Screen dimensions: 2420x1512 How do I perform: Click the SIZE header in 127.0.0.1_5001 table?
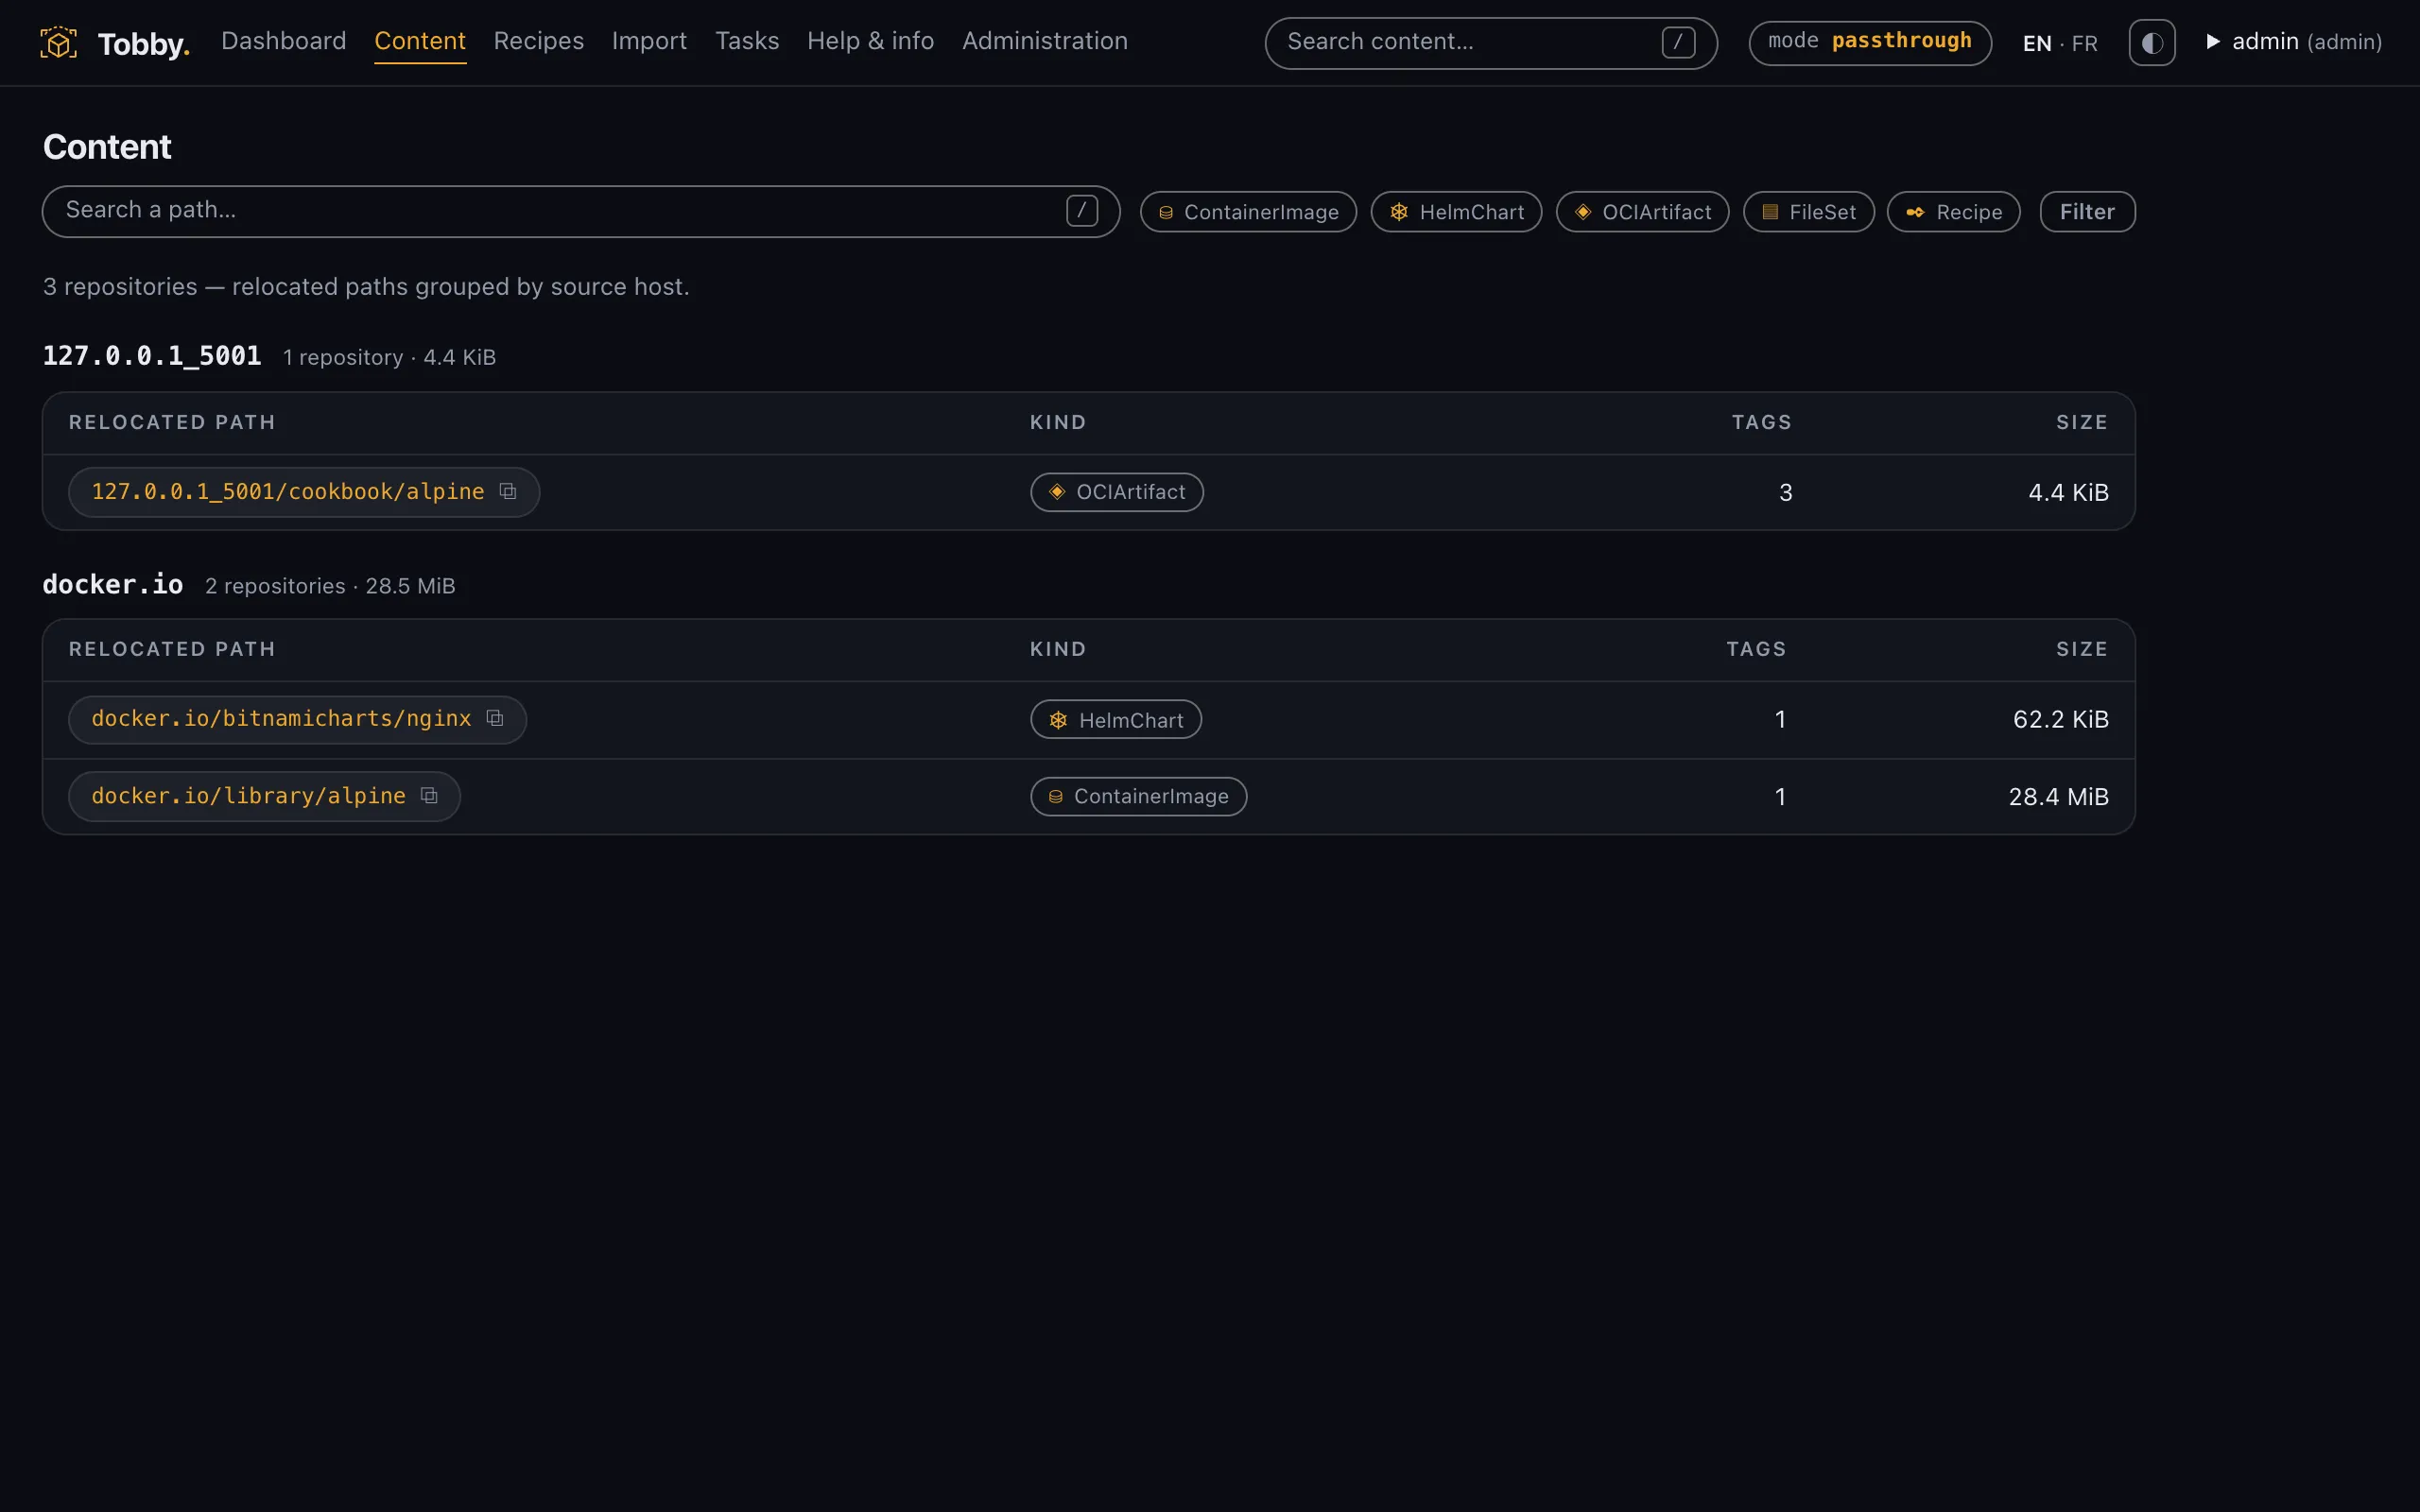tap(2082, 423)
